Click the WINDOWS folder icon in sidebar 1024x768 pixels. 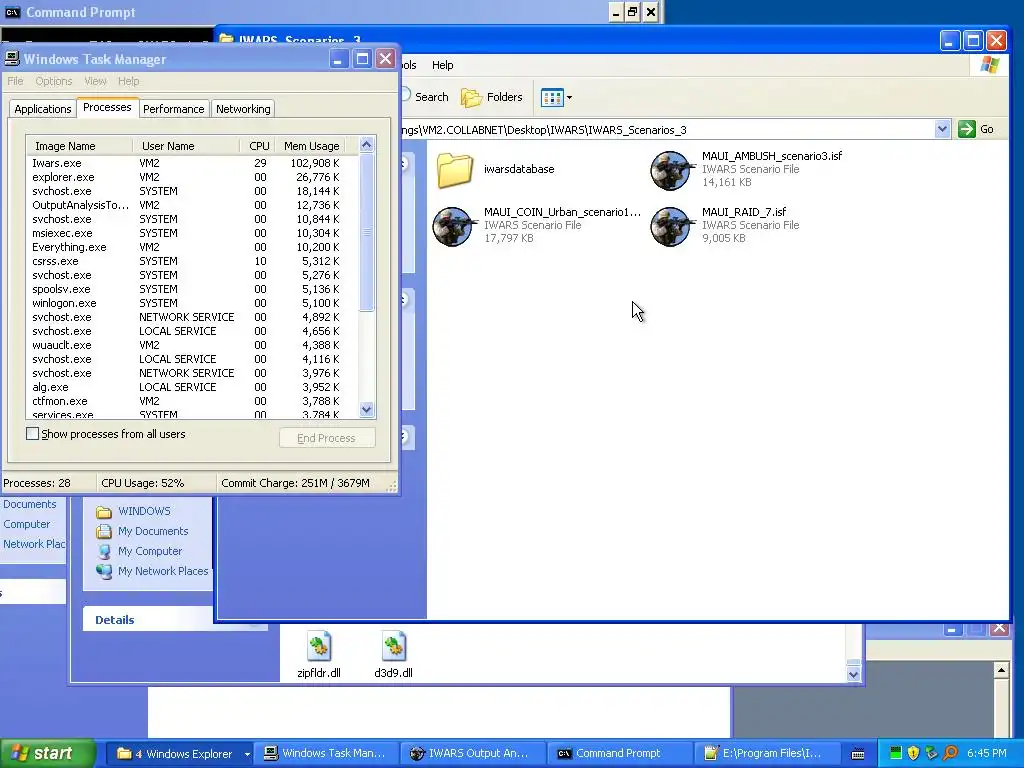pos(104,511)
